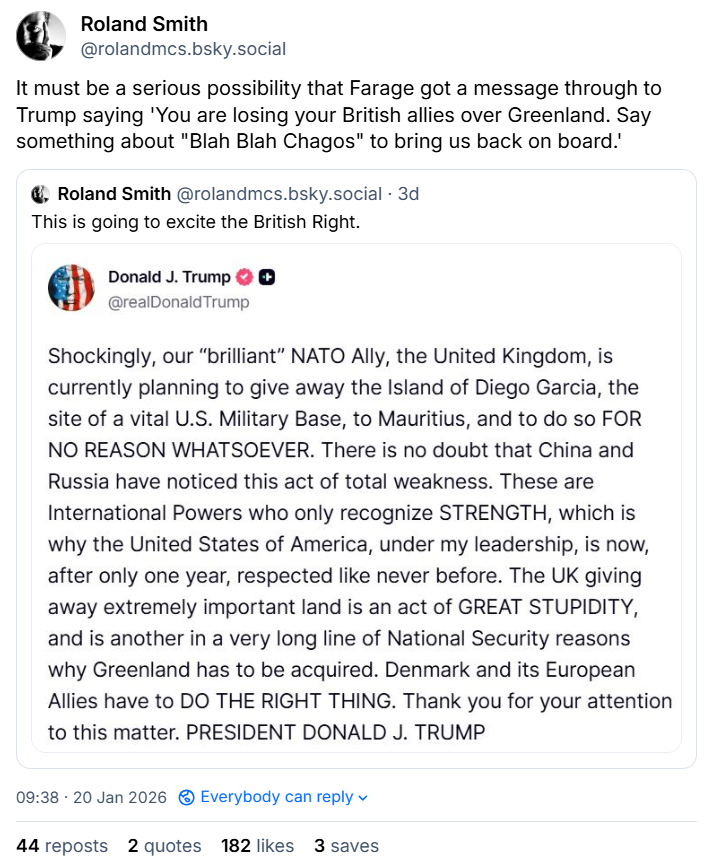
Task: Click Roland Smith's large profile avatar
Action: [x=41, y=36]
